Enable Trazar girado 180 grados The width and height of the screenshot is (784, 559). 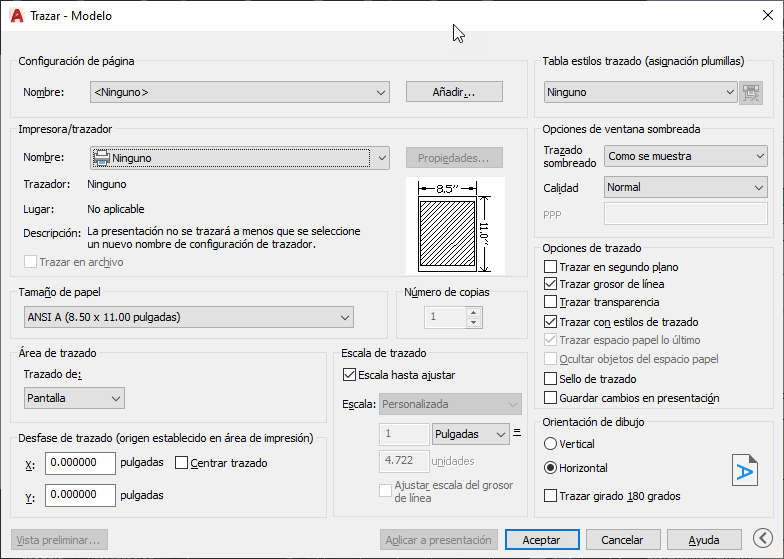pyautogui.click(x=550, y=496)
